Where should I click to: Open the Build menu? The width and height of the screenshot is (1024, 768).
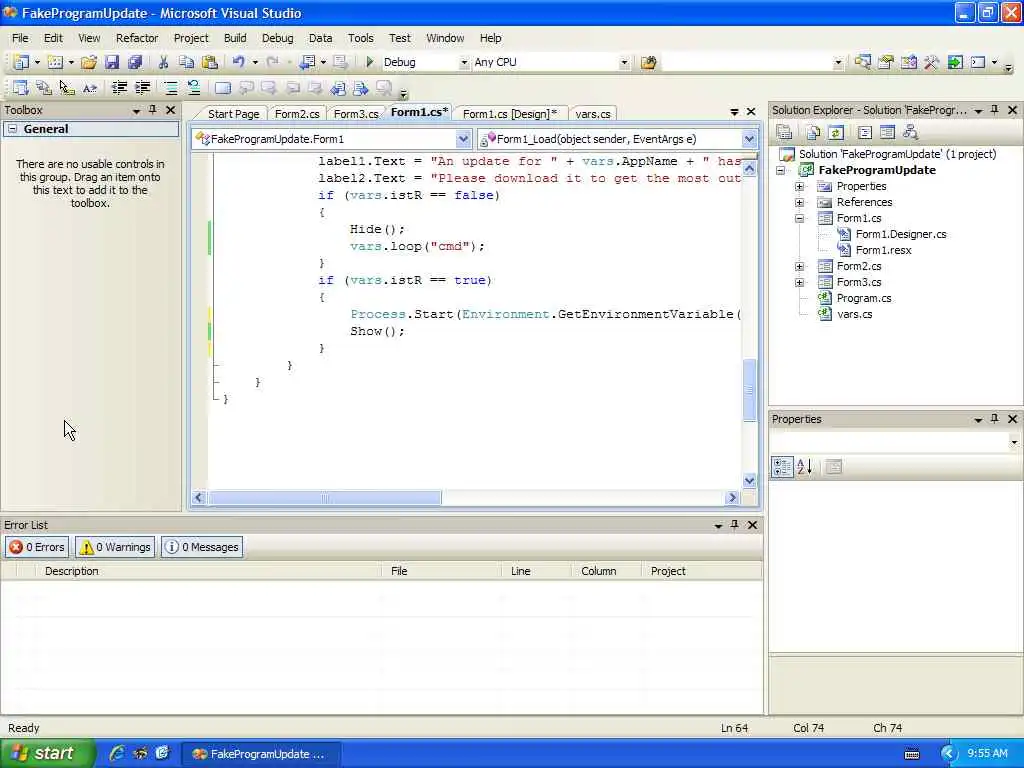pos(235,38)
